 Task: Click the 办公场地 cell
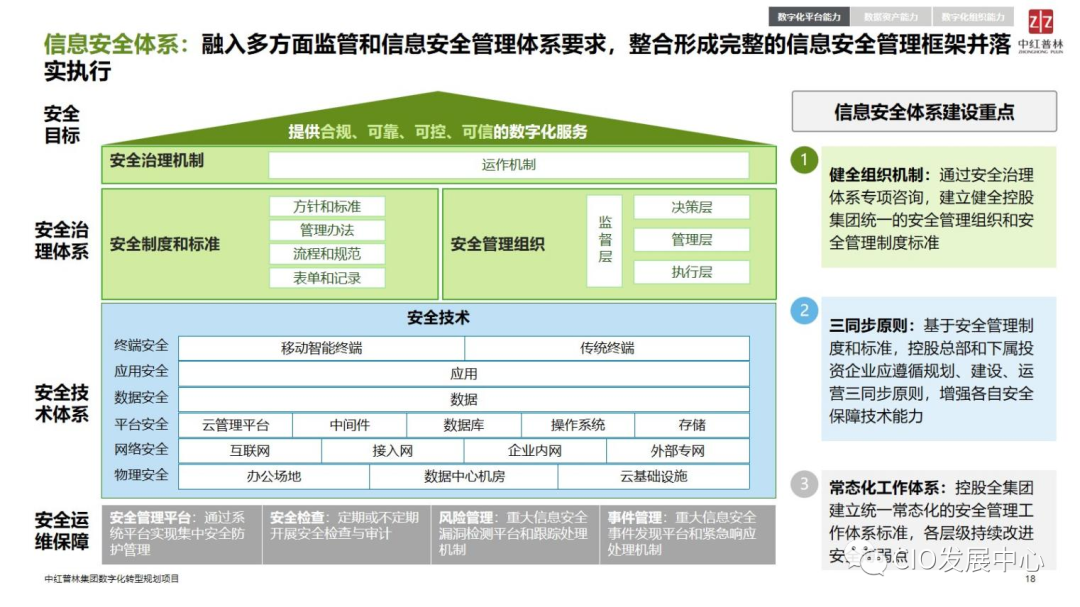click(x=274, y=476)
